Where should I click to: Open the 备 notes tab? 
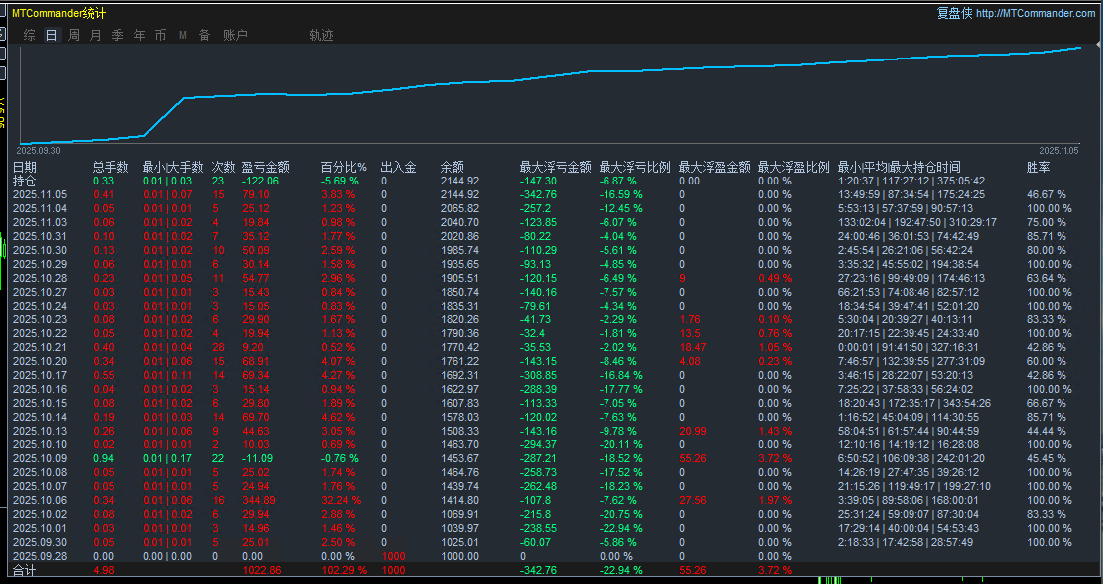pyautogui.click(x=204, y=35)
